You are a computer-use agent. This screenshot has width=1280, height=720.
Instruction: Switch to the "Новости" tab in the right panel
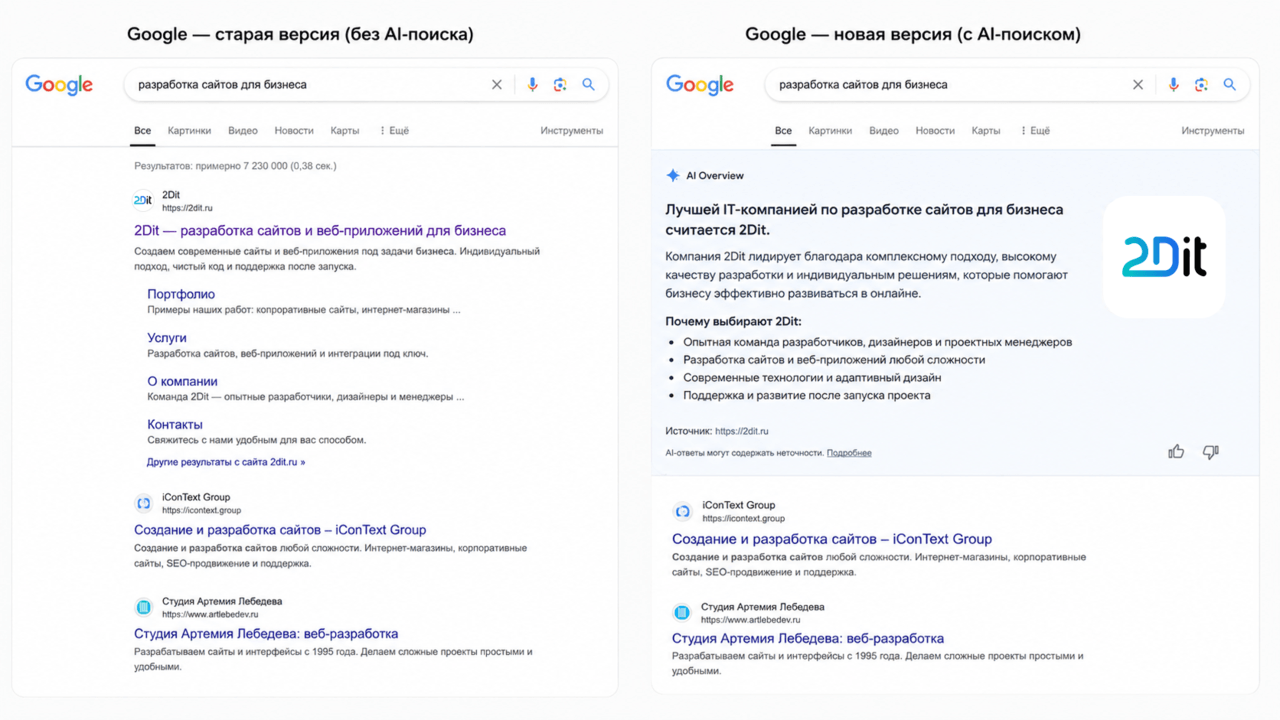click(x=935, y=131)
